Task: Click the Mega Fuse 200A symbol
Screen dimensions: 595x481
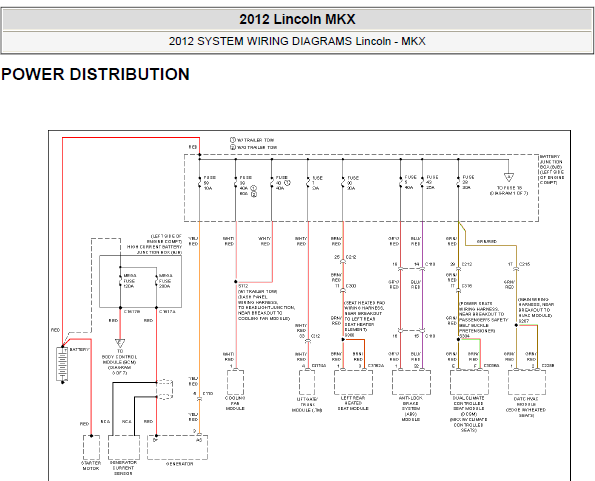Action: coord(156,281)
